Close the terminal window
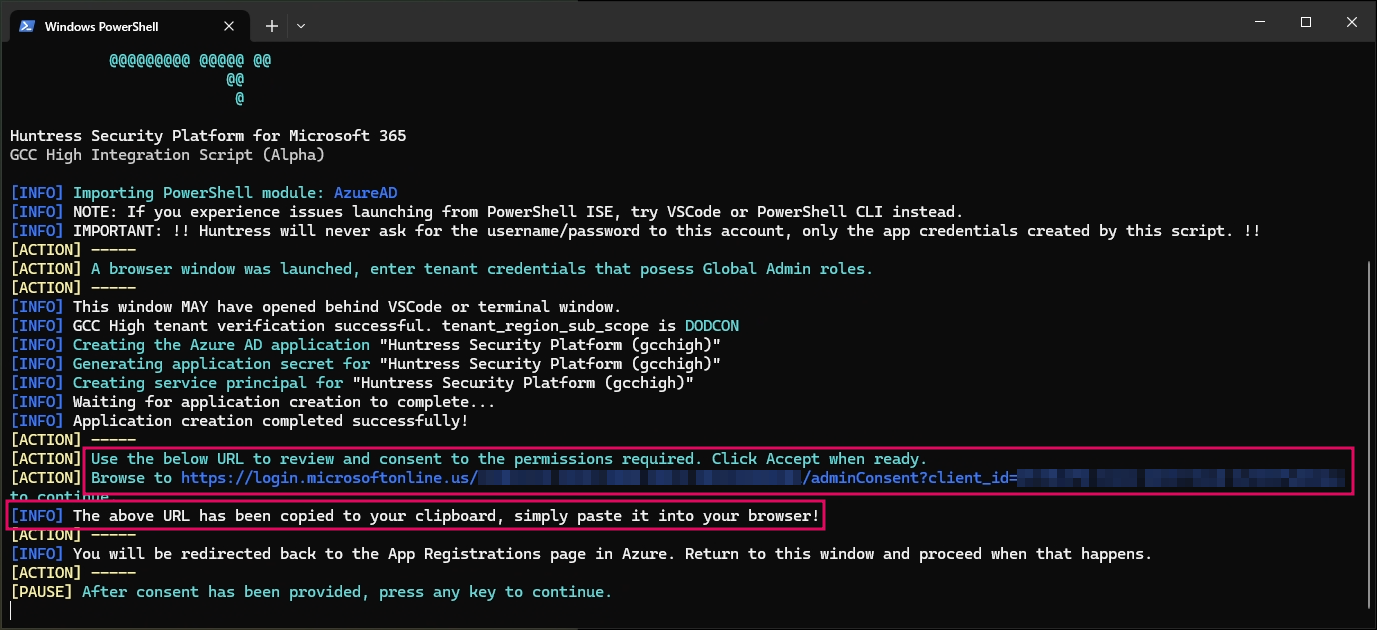 tap(1352, 22)
